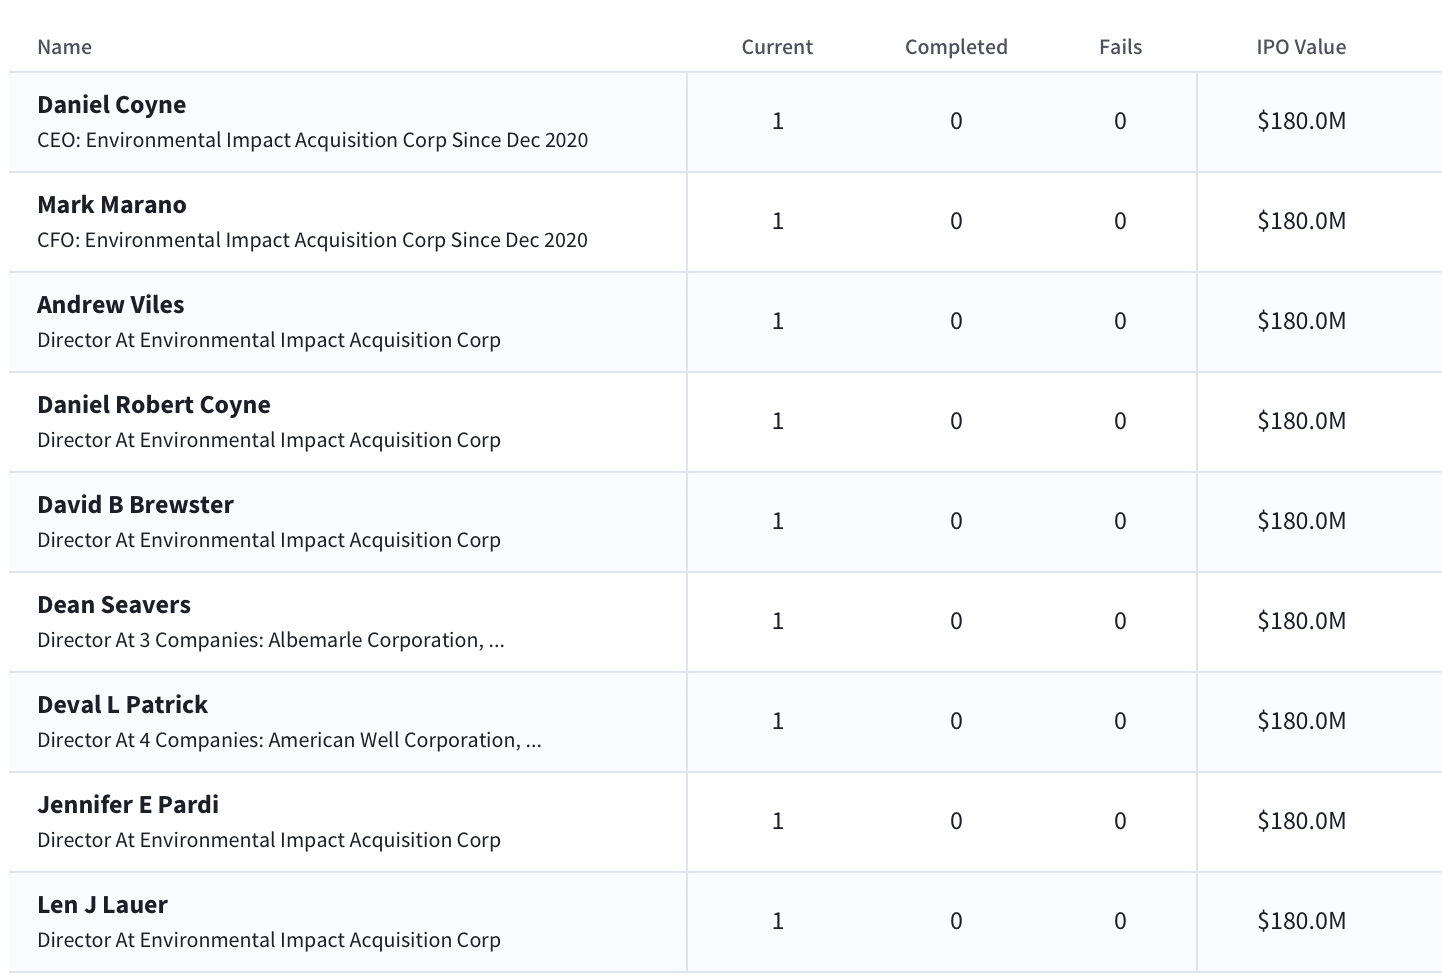Image resolution: width=1442 pixels, height=976 pixels.
Task: Open Len J Lauer name
Action: (x=102, y=905)
